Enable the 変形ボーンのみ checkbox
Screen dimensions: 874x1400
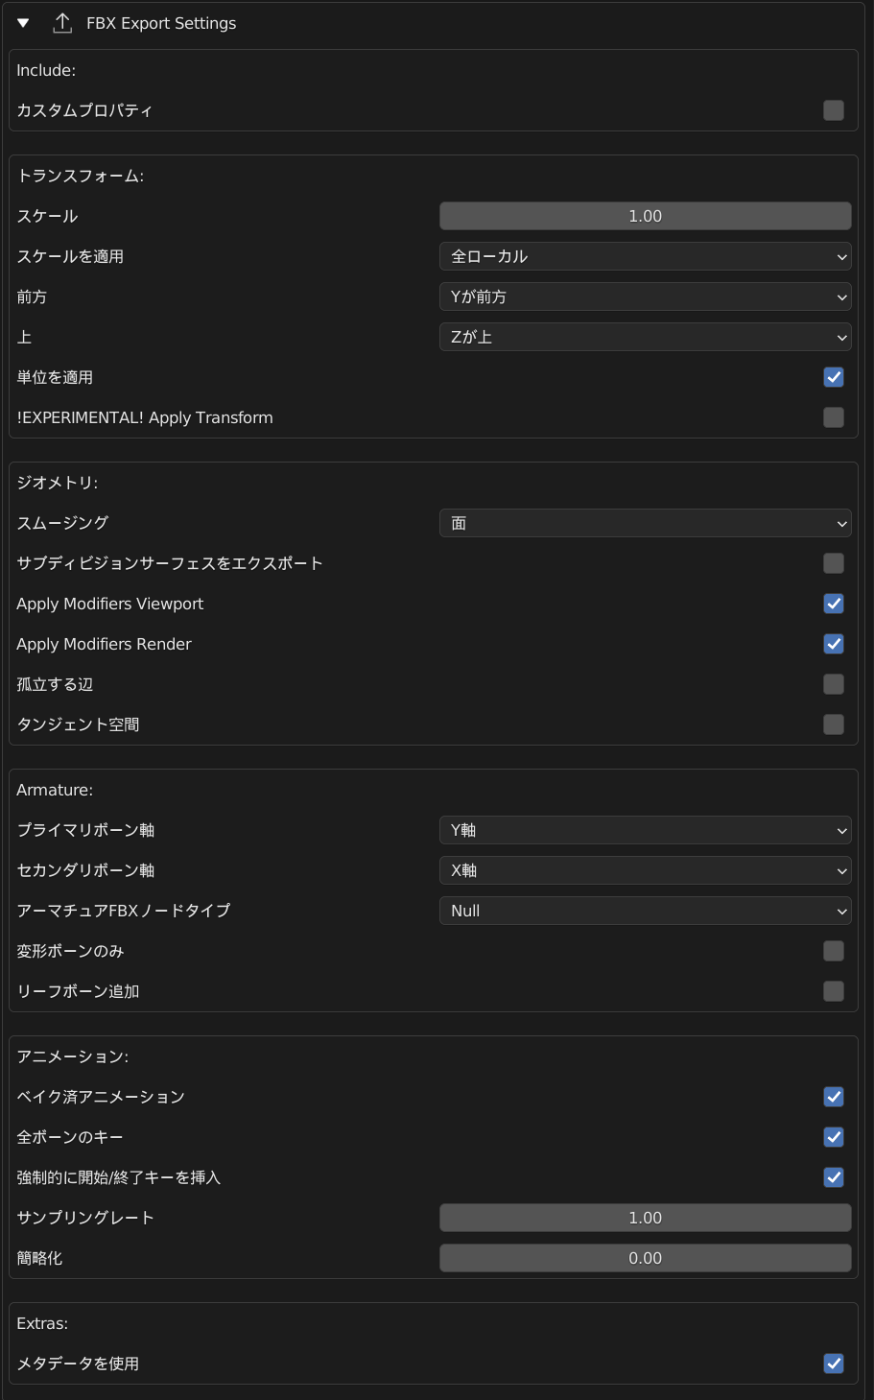[833, 951]
